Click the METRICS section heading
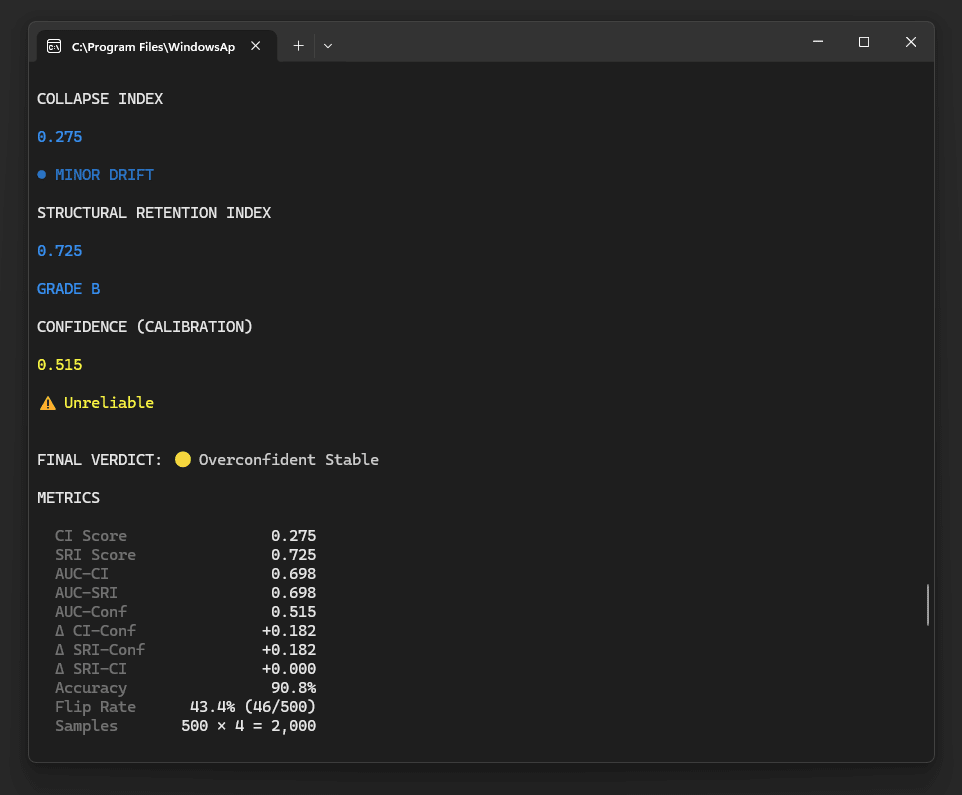This screenshot has width=962, height=795. [68, 498]
